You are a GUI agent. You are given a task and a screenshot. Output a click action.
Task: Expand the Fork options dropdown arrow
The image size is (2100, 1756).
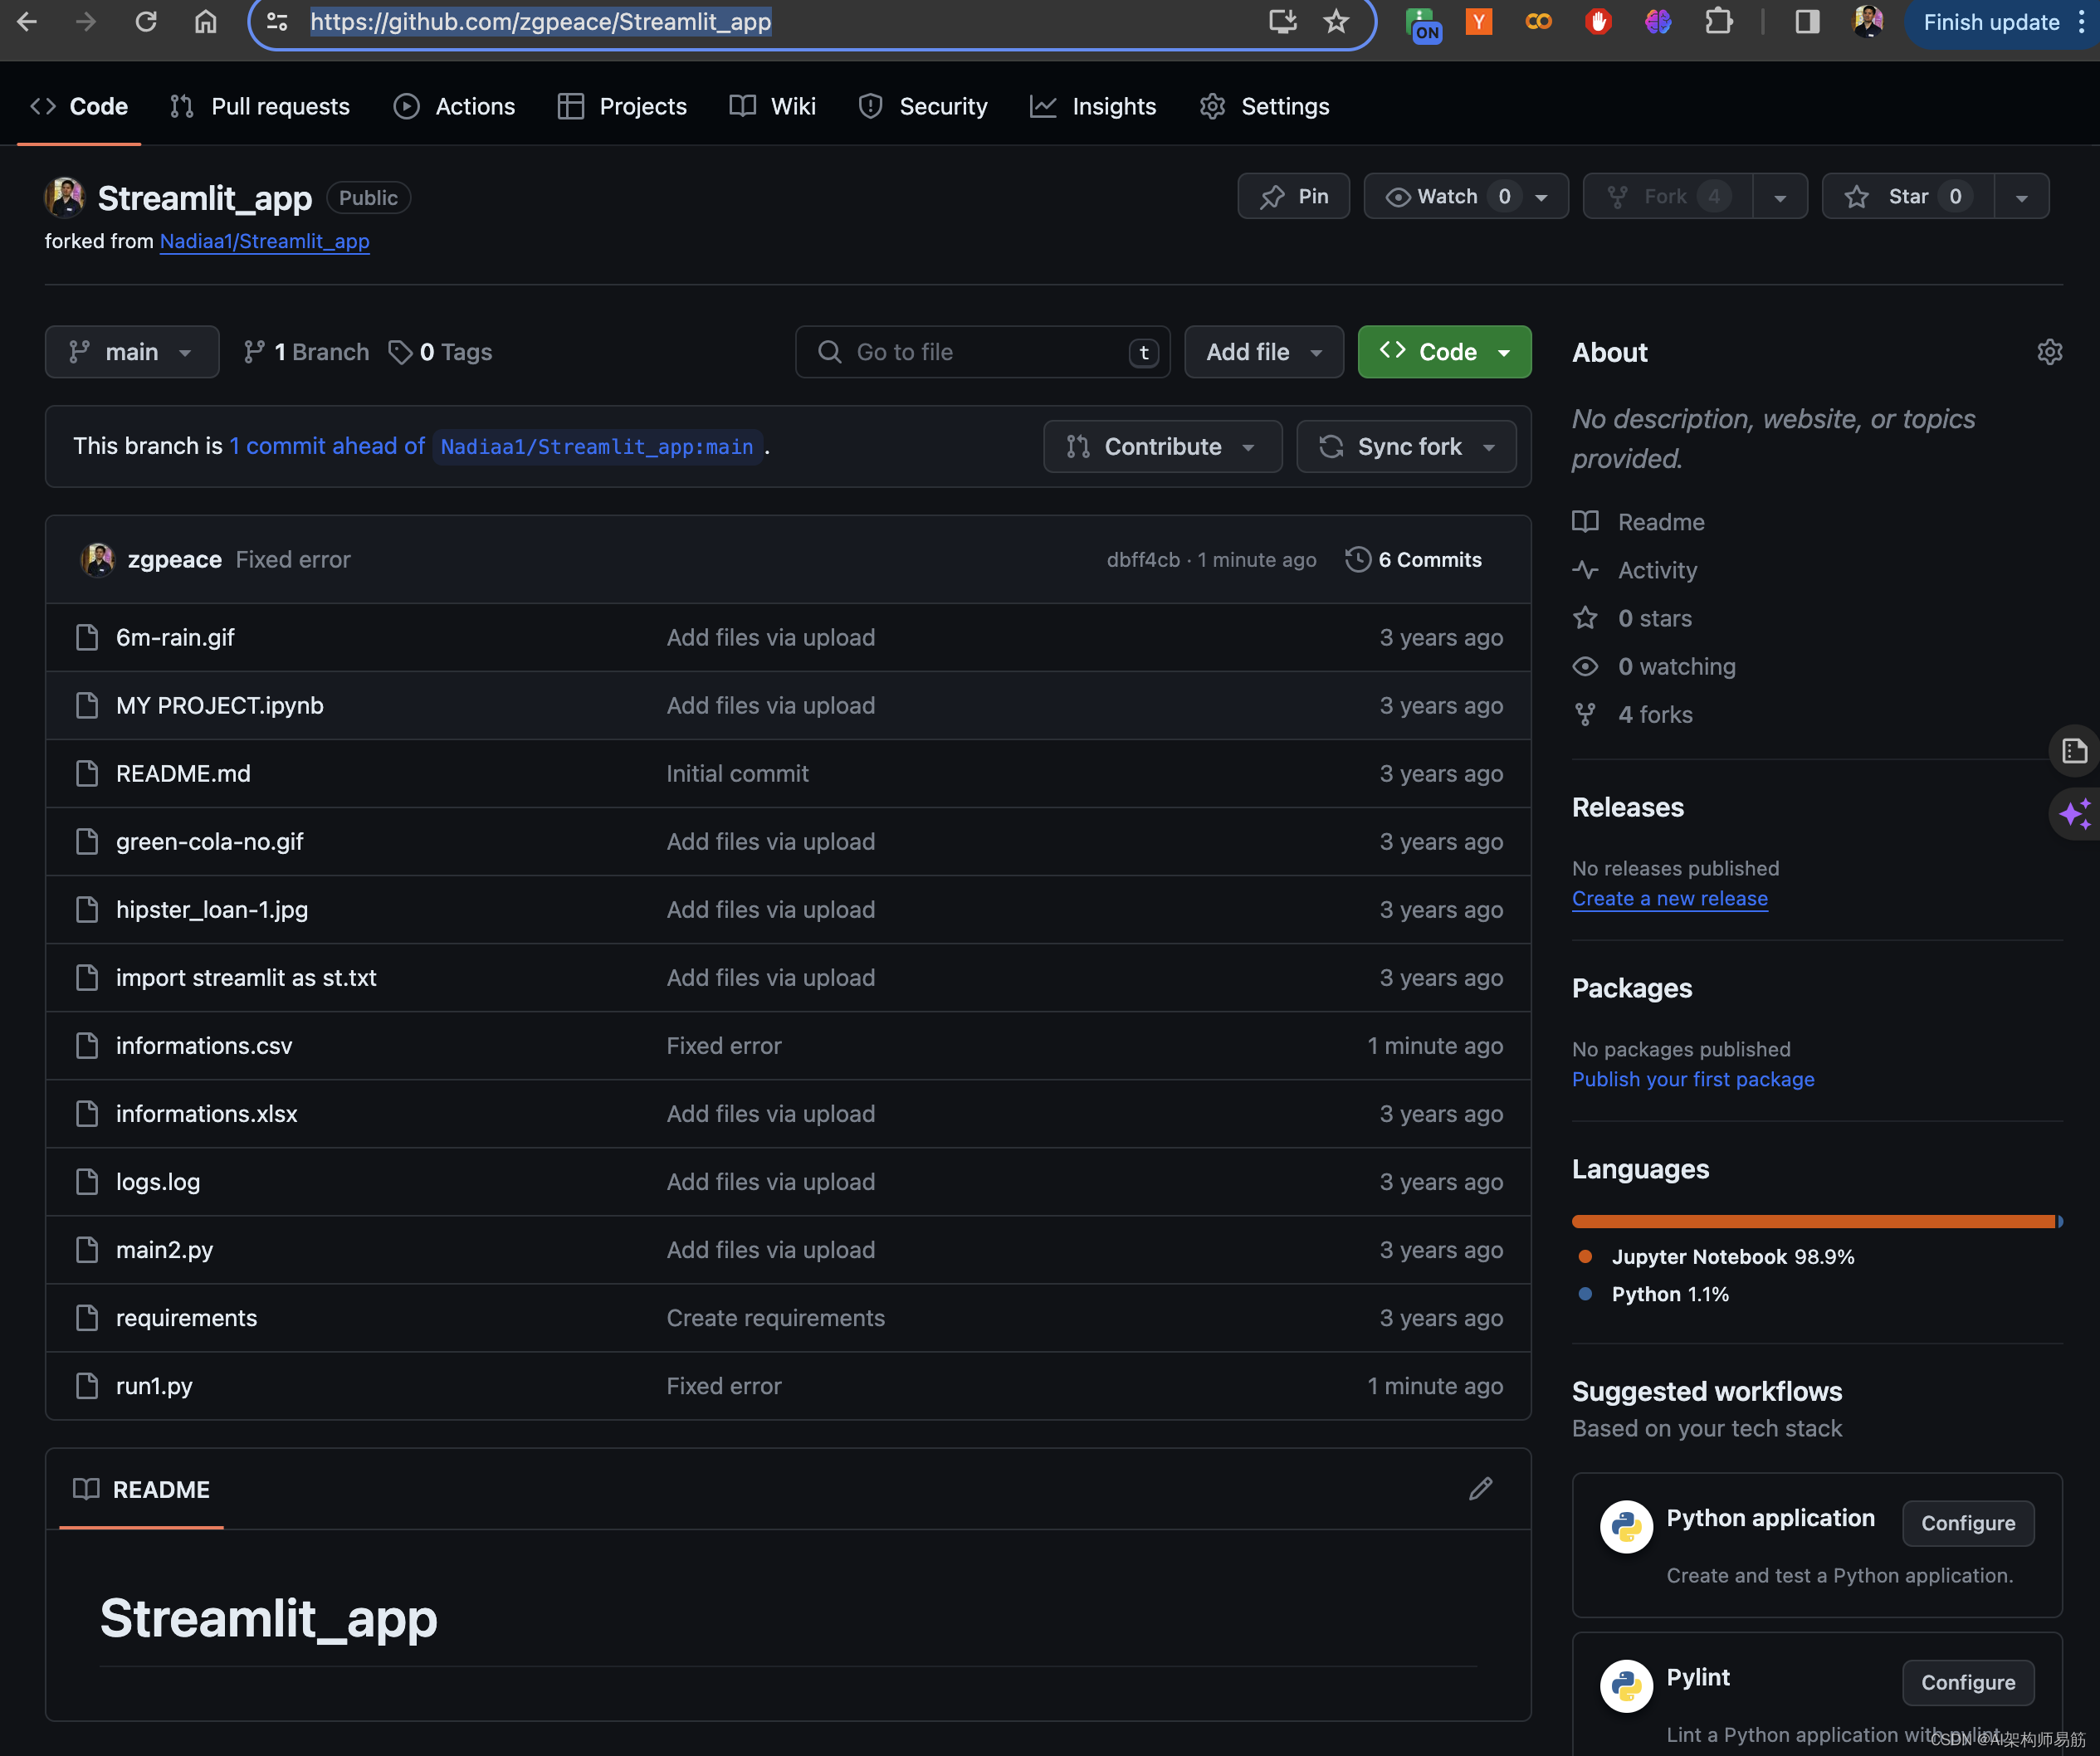coord(1780,197)
